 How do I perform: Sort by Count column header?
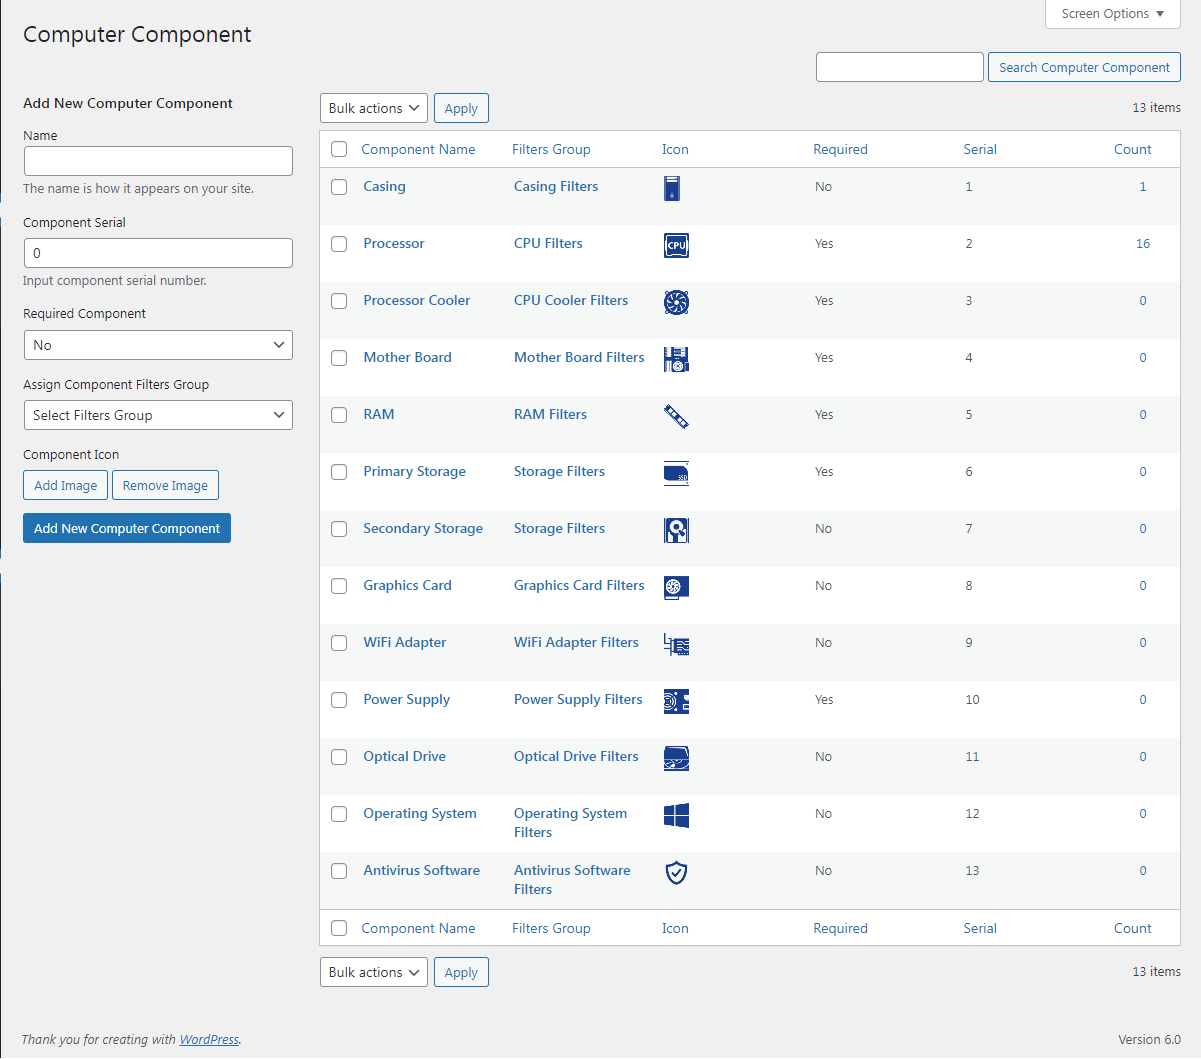[x=1133, y=149]
